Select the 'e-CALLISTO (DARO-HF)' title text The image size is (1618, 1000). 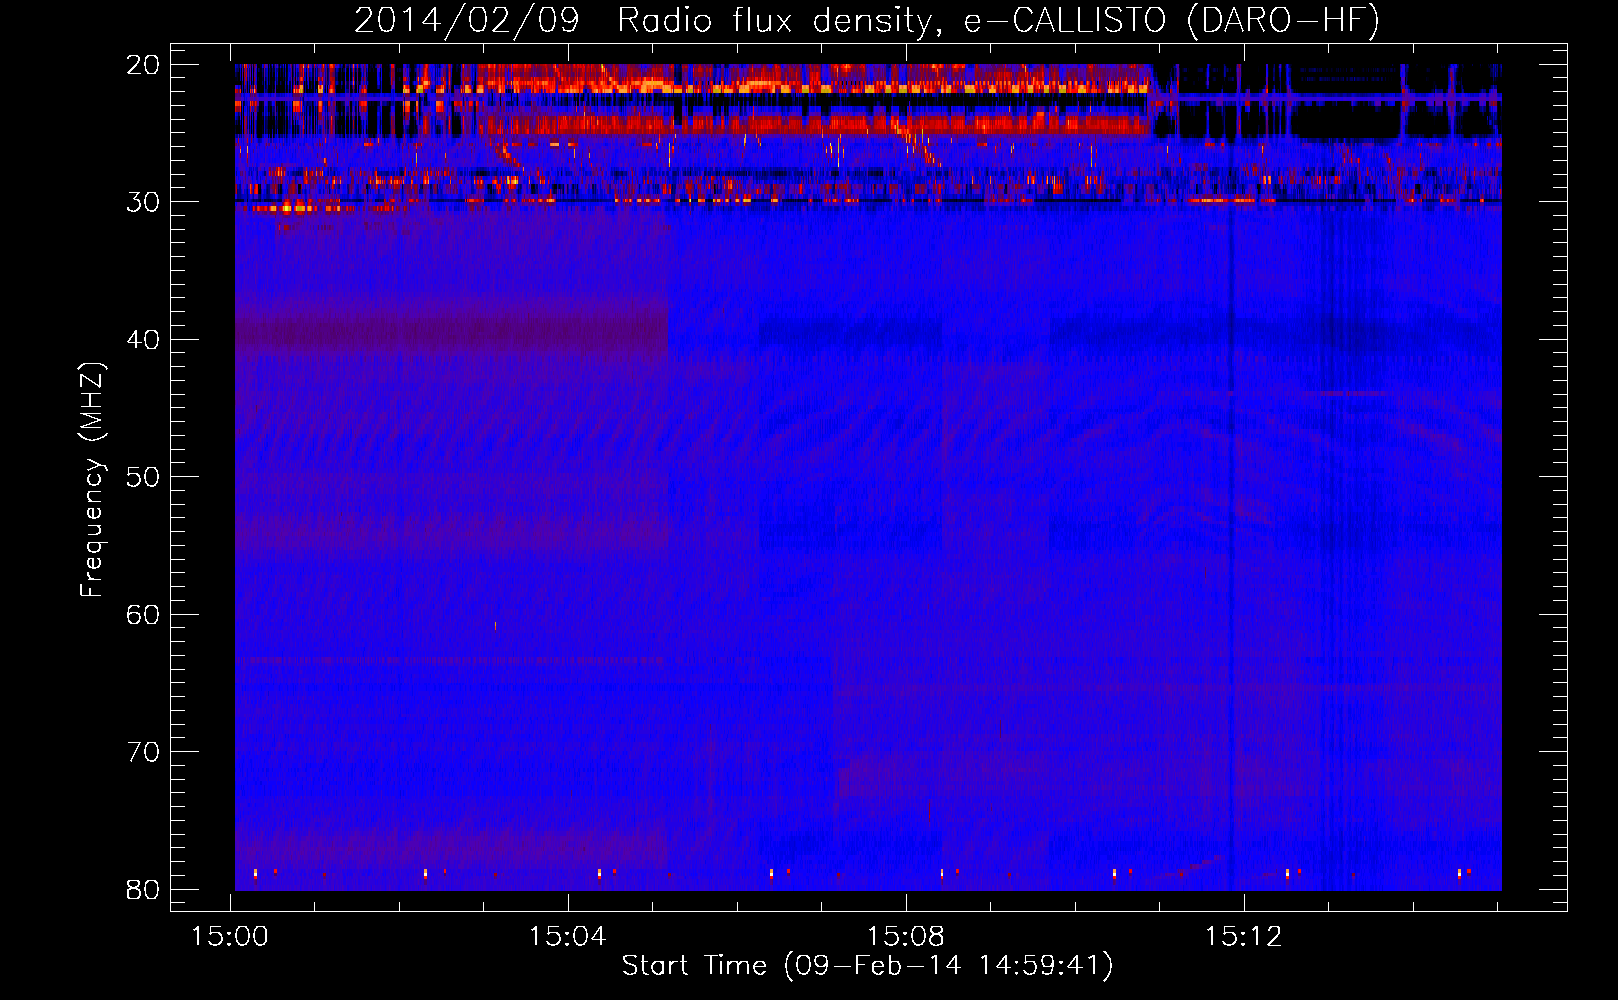click(x=1172, y=21)
